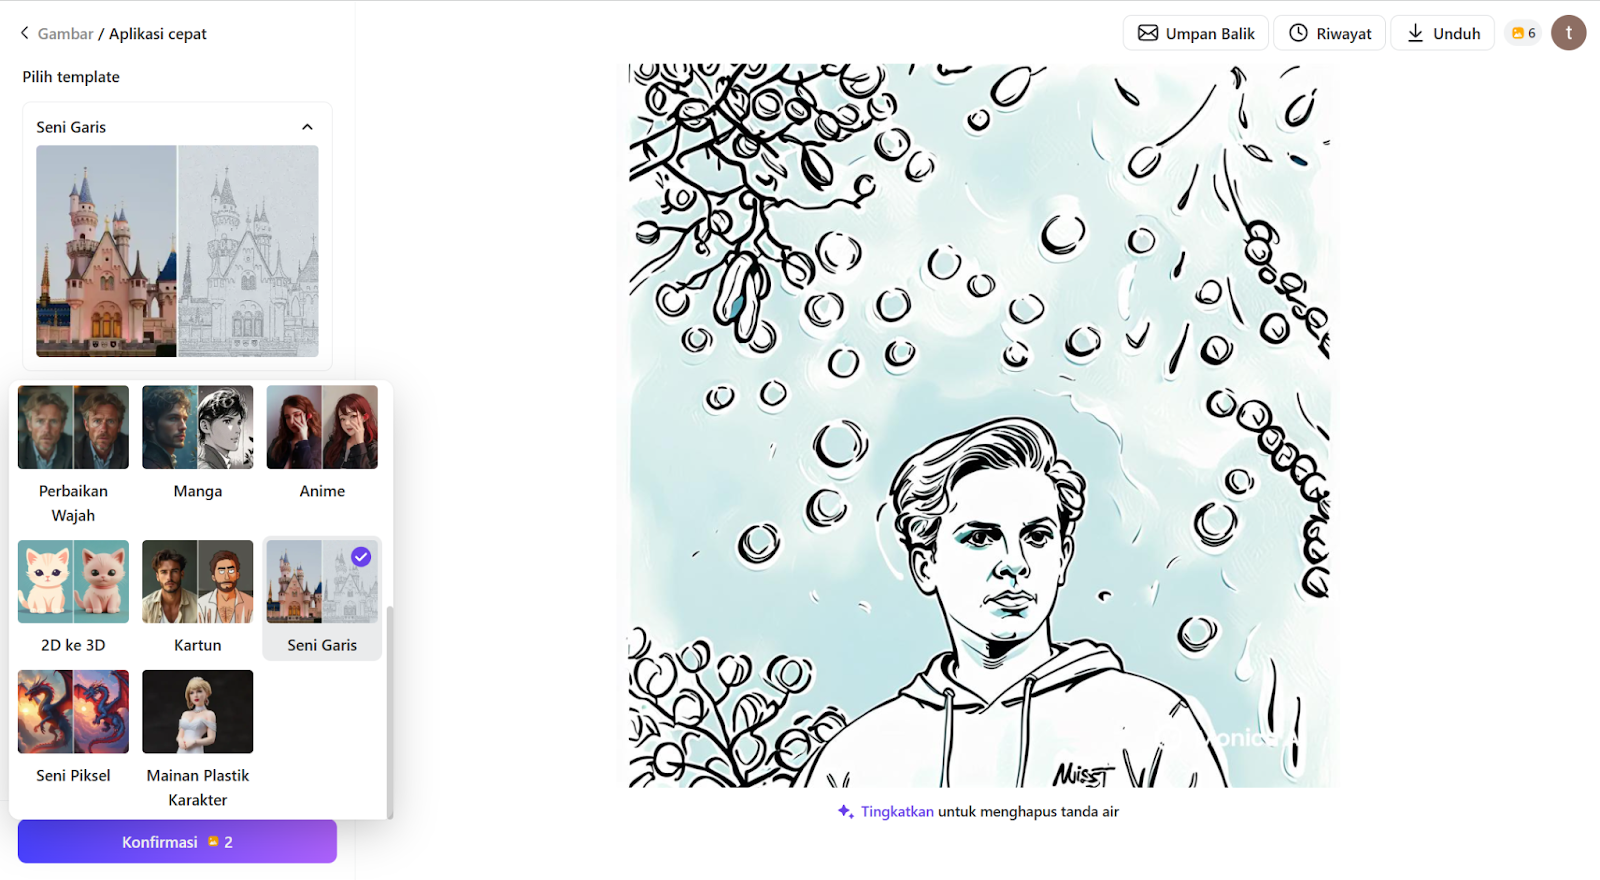Click the template list scrollbar
The height and width of the screenshot is (880, 1600).
point(389,711)
